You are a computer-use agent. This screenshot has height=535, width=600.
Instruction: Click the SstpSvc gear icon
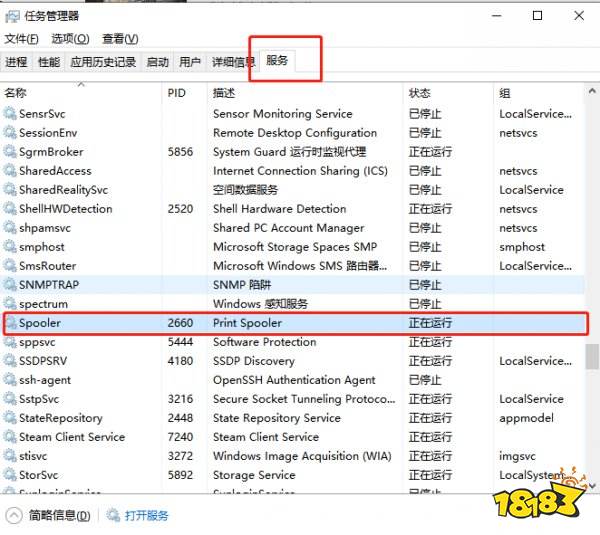(x=10, y=399)
